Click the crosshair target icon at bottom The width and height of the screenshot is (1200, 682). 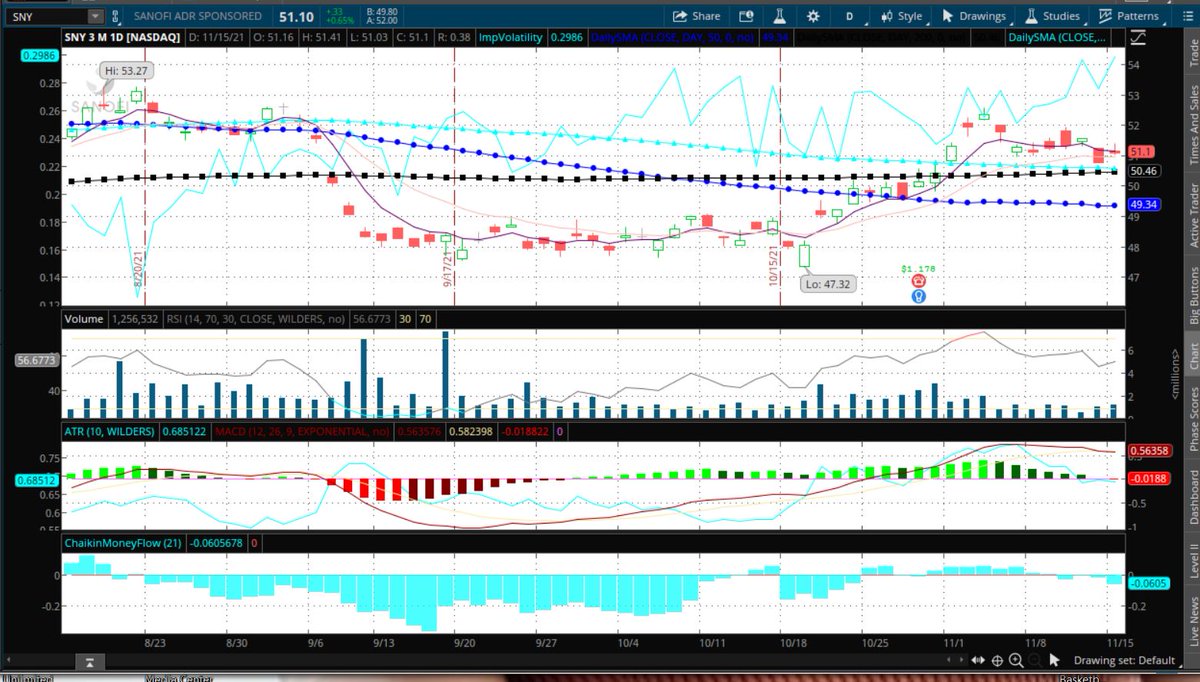click(x=997, y=660)
